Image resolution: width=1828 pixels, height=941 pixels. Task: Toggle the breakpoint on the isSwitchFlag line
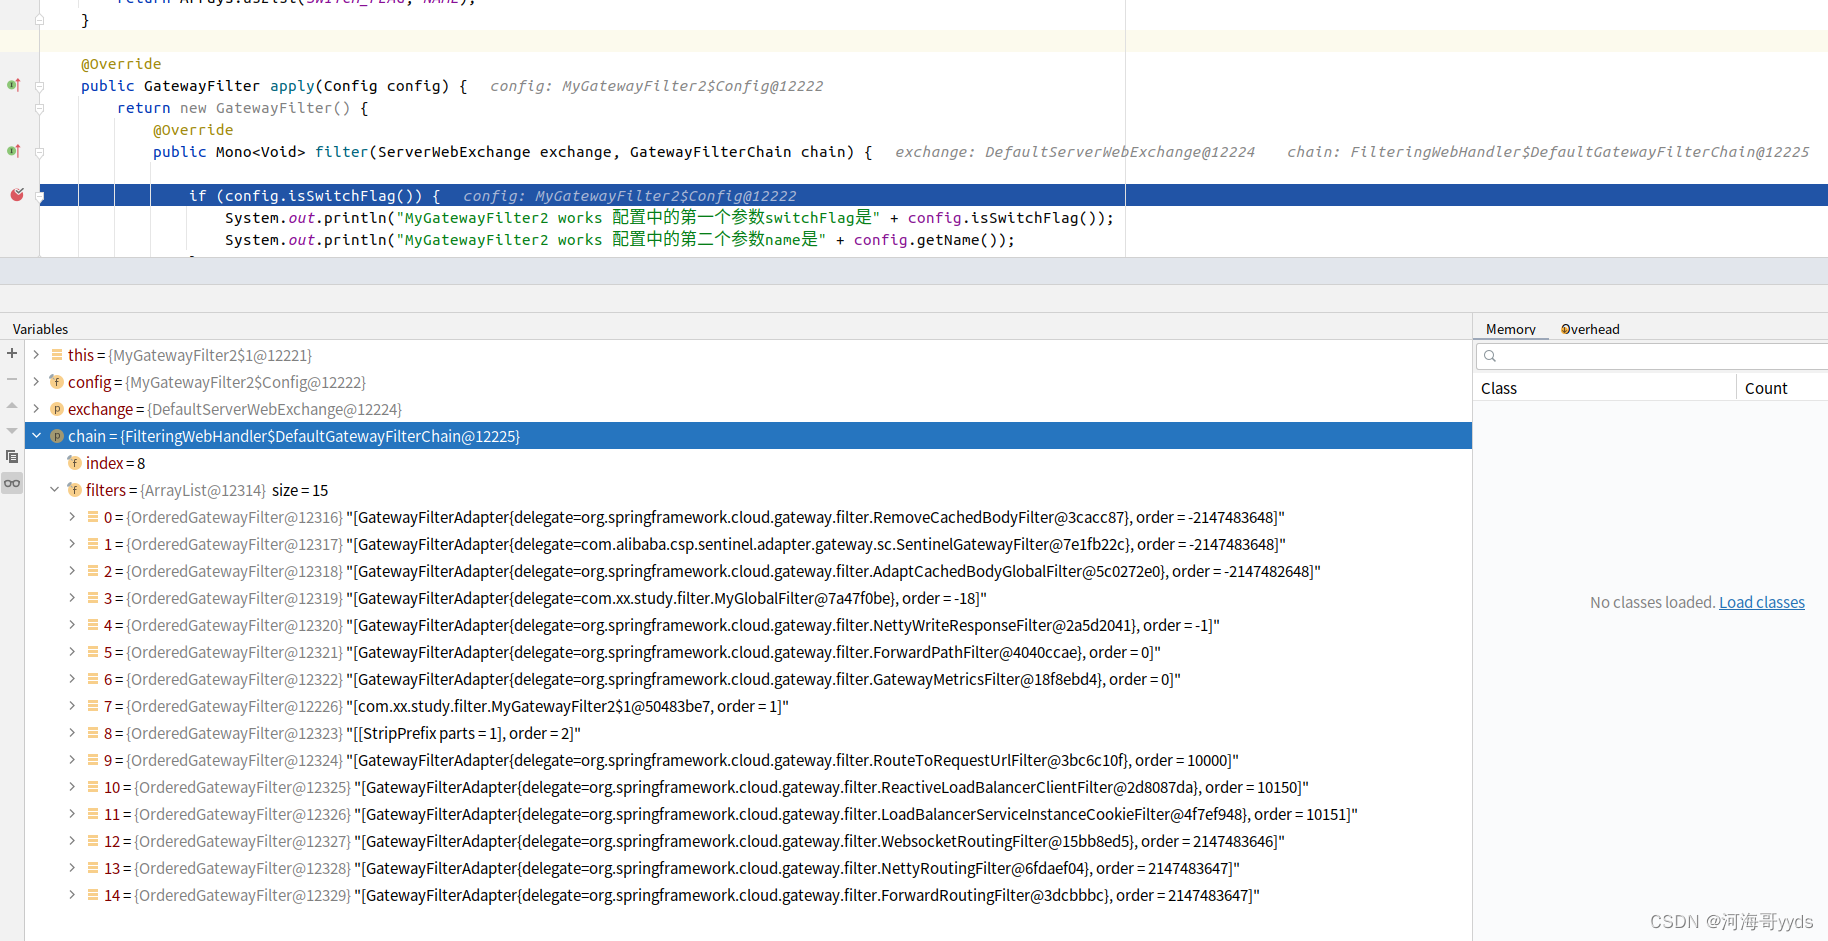[x=17, y=195]
